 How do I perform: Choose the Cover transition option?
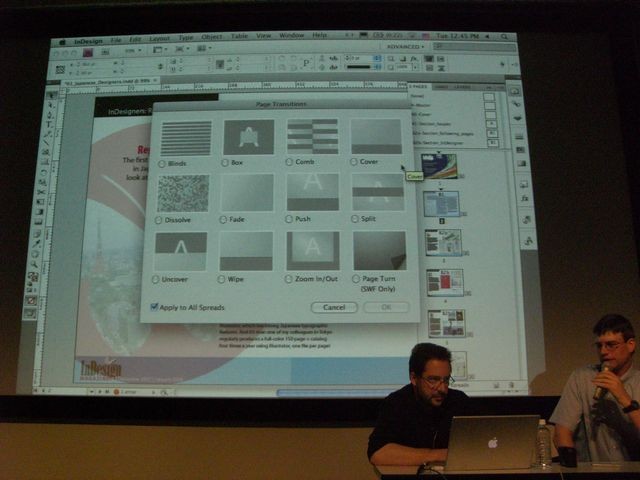[354, 162]
